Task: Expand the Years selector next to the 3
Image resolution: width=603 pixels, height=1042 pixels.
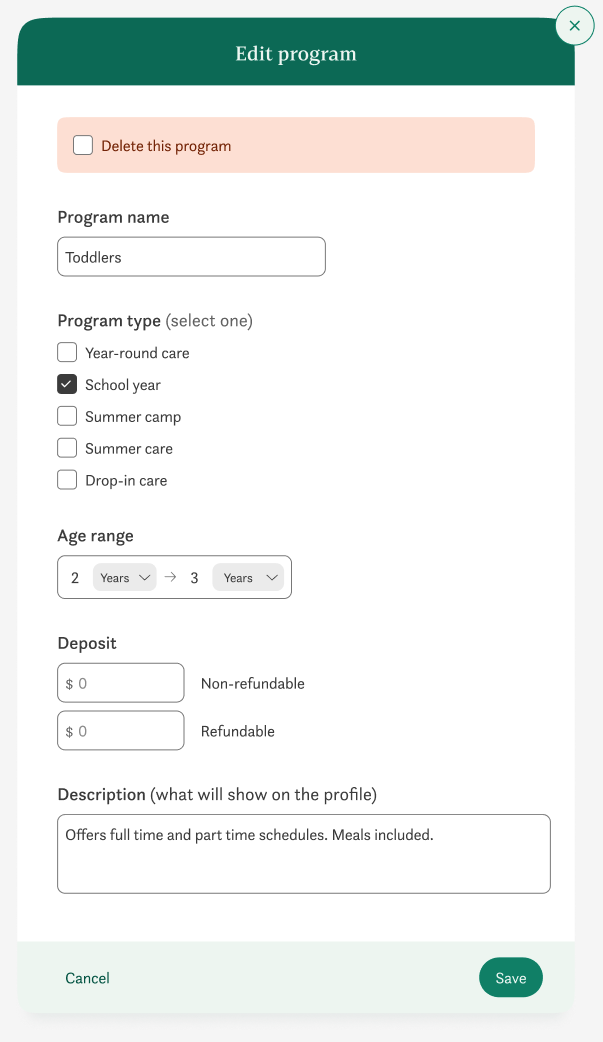Action: tap(248, 577)
